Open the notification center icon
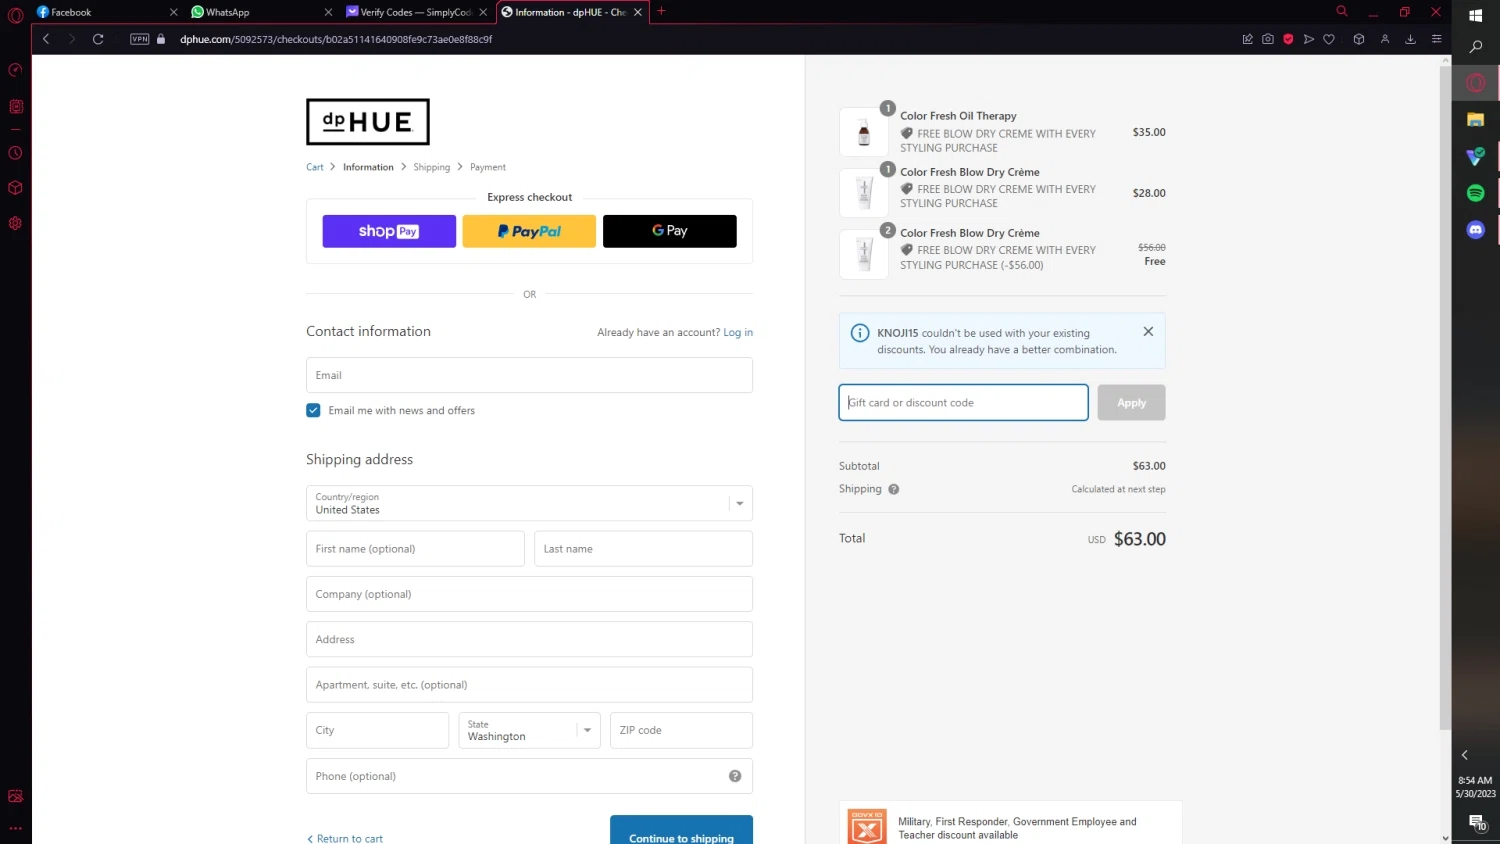 point(1477,823)
